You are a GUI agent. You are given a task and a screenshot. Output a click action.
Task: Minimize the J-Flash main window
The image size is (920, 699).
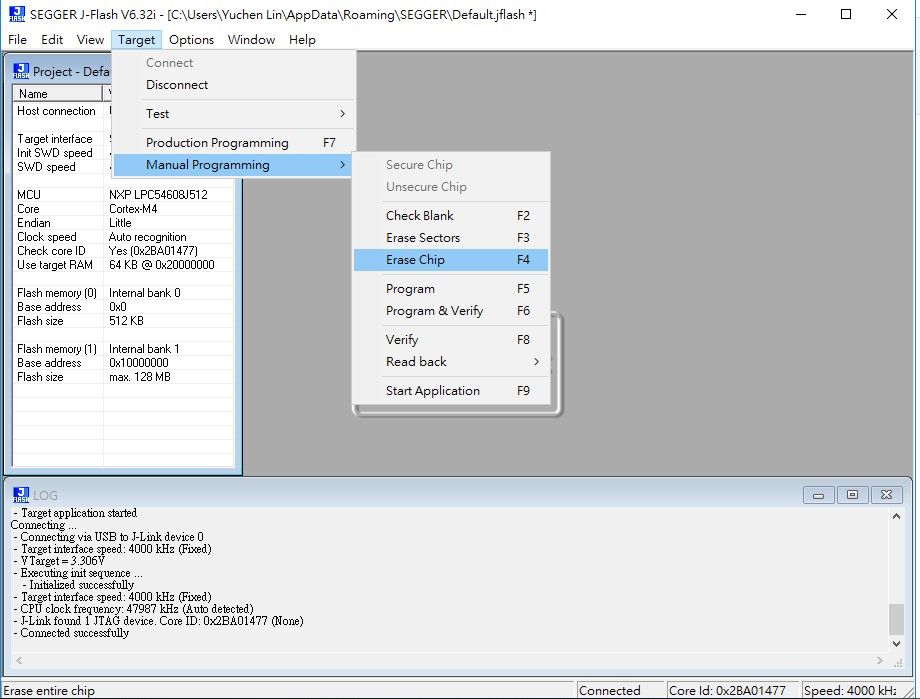[x=800, y=14]
